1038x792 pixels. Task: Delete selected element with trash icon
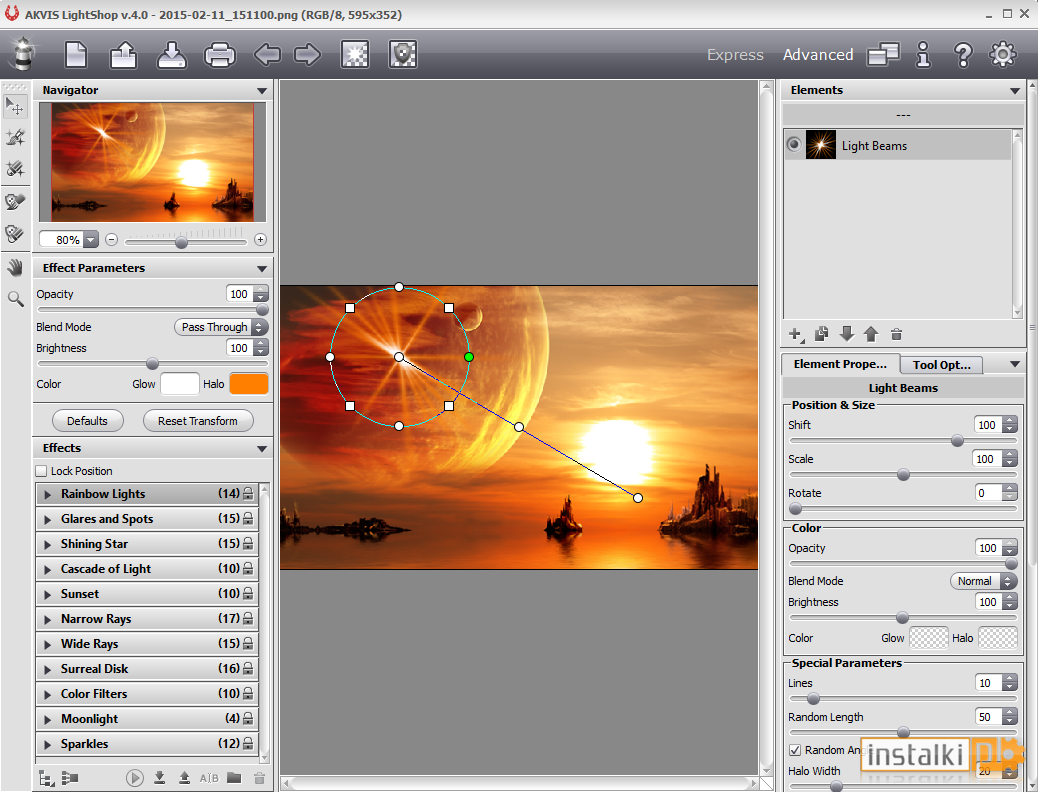click(896, 334)
